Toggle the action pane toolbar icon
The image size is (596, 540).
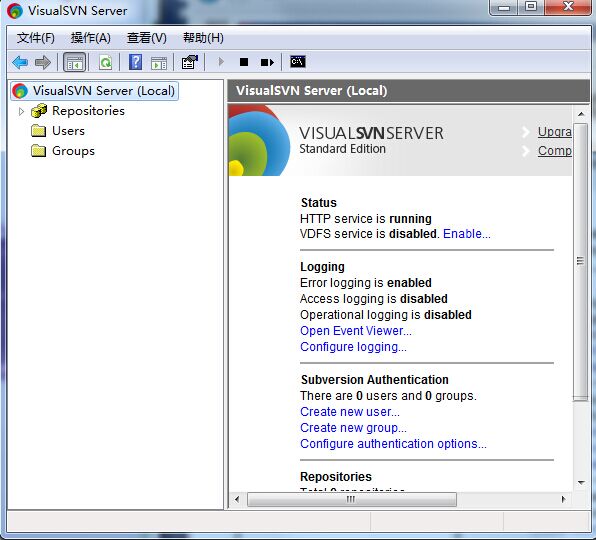pyautogui.click(x=159, y=63)
